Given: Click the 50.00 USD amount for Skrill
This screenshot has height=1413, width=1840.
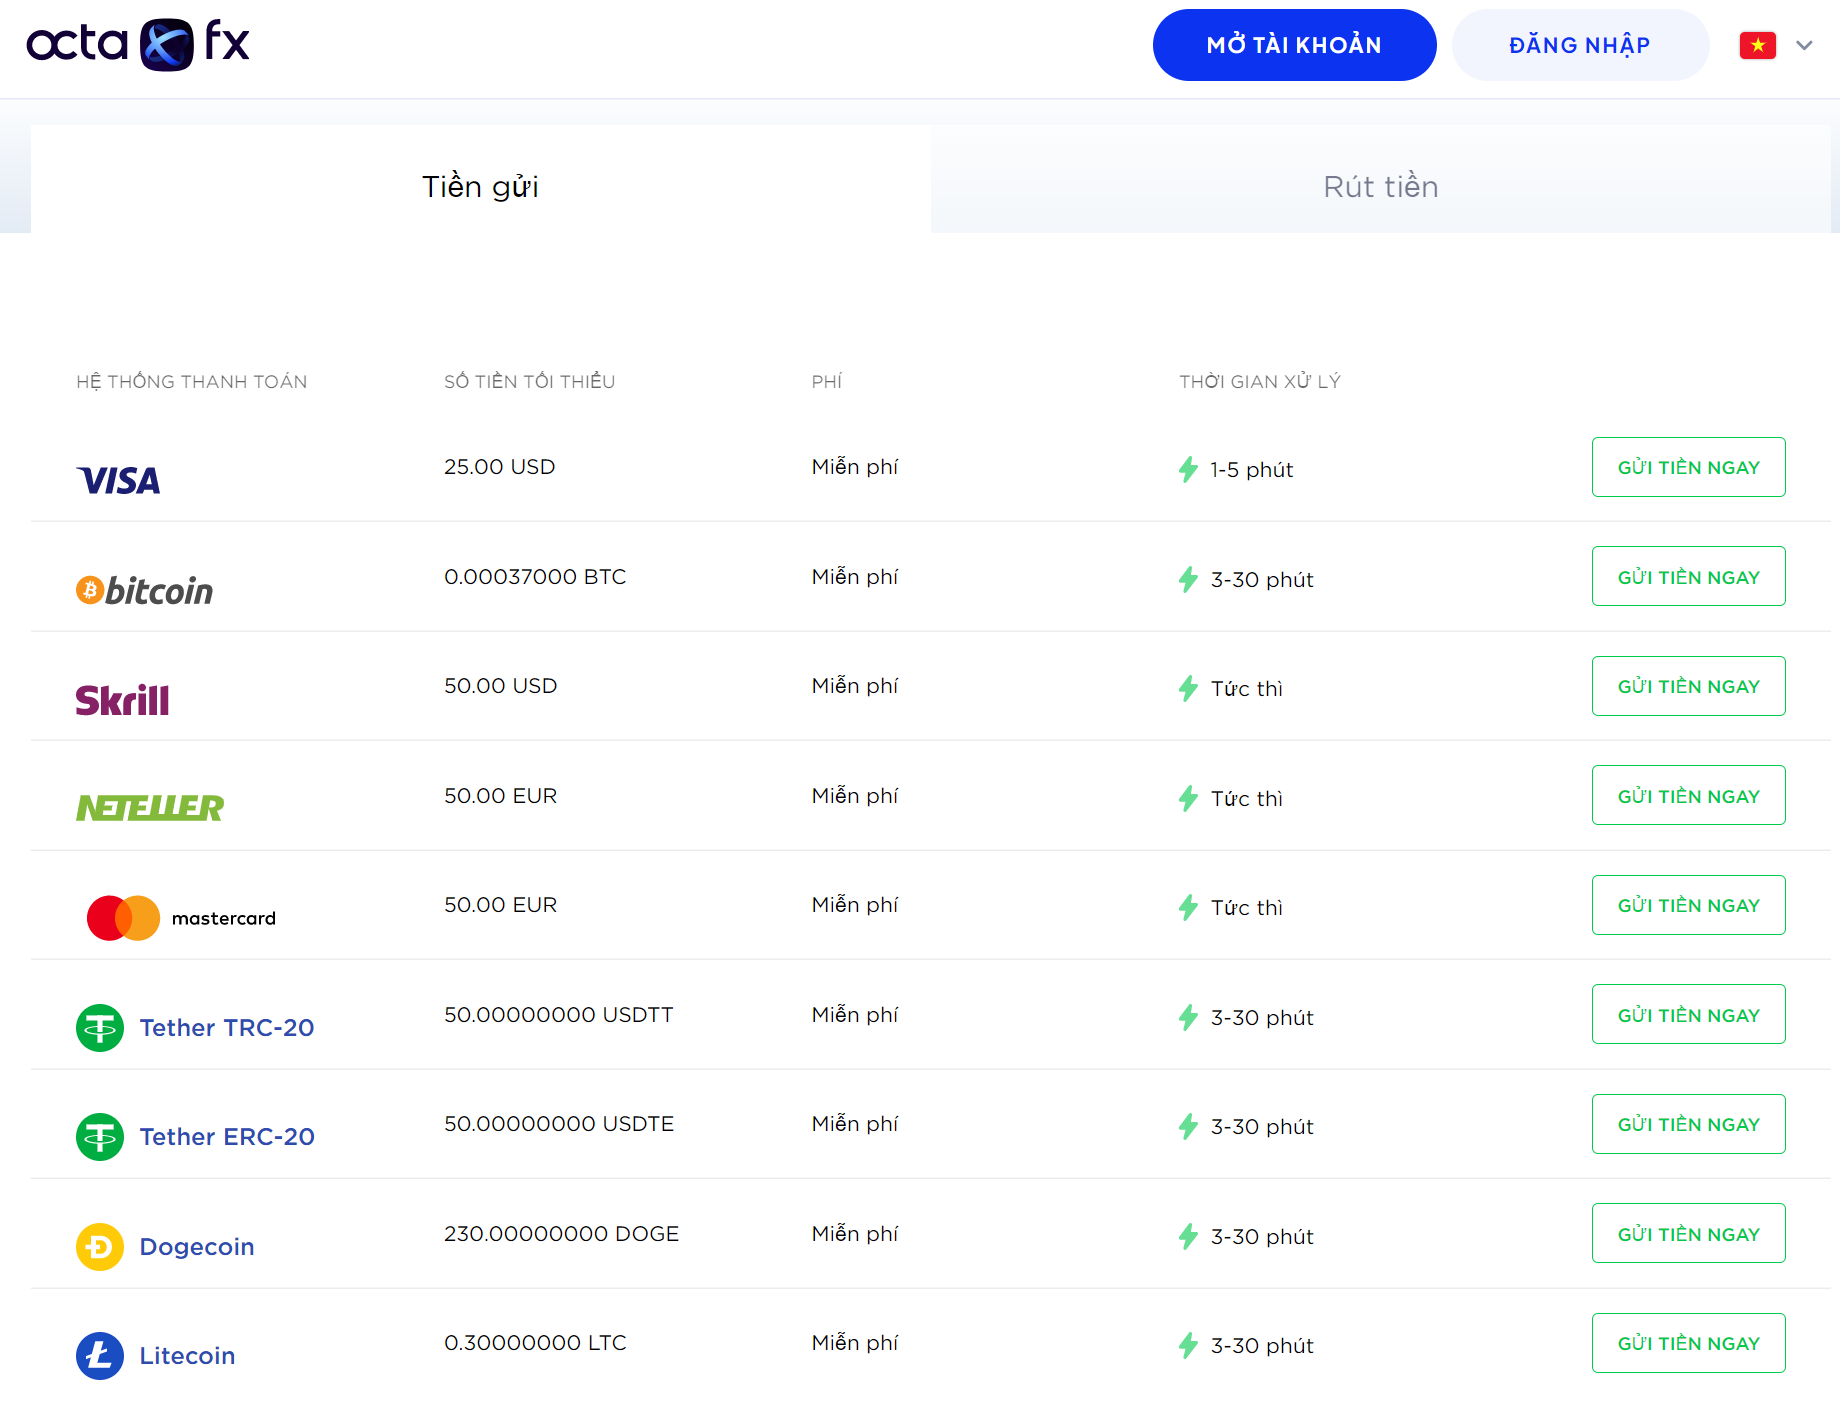Looking at the screenshot, I should [x=501, y=686].
